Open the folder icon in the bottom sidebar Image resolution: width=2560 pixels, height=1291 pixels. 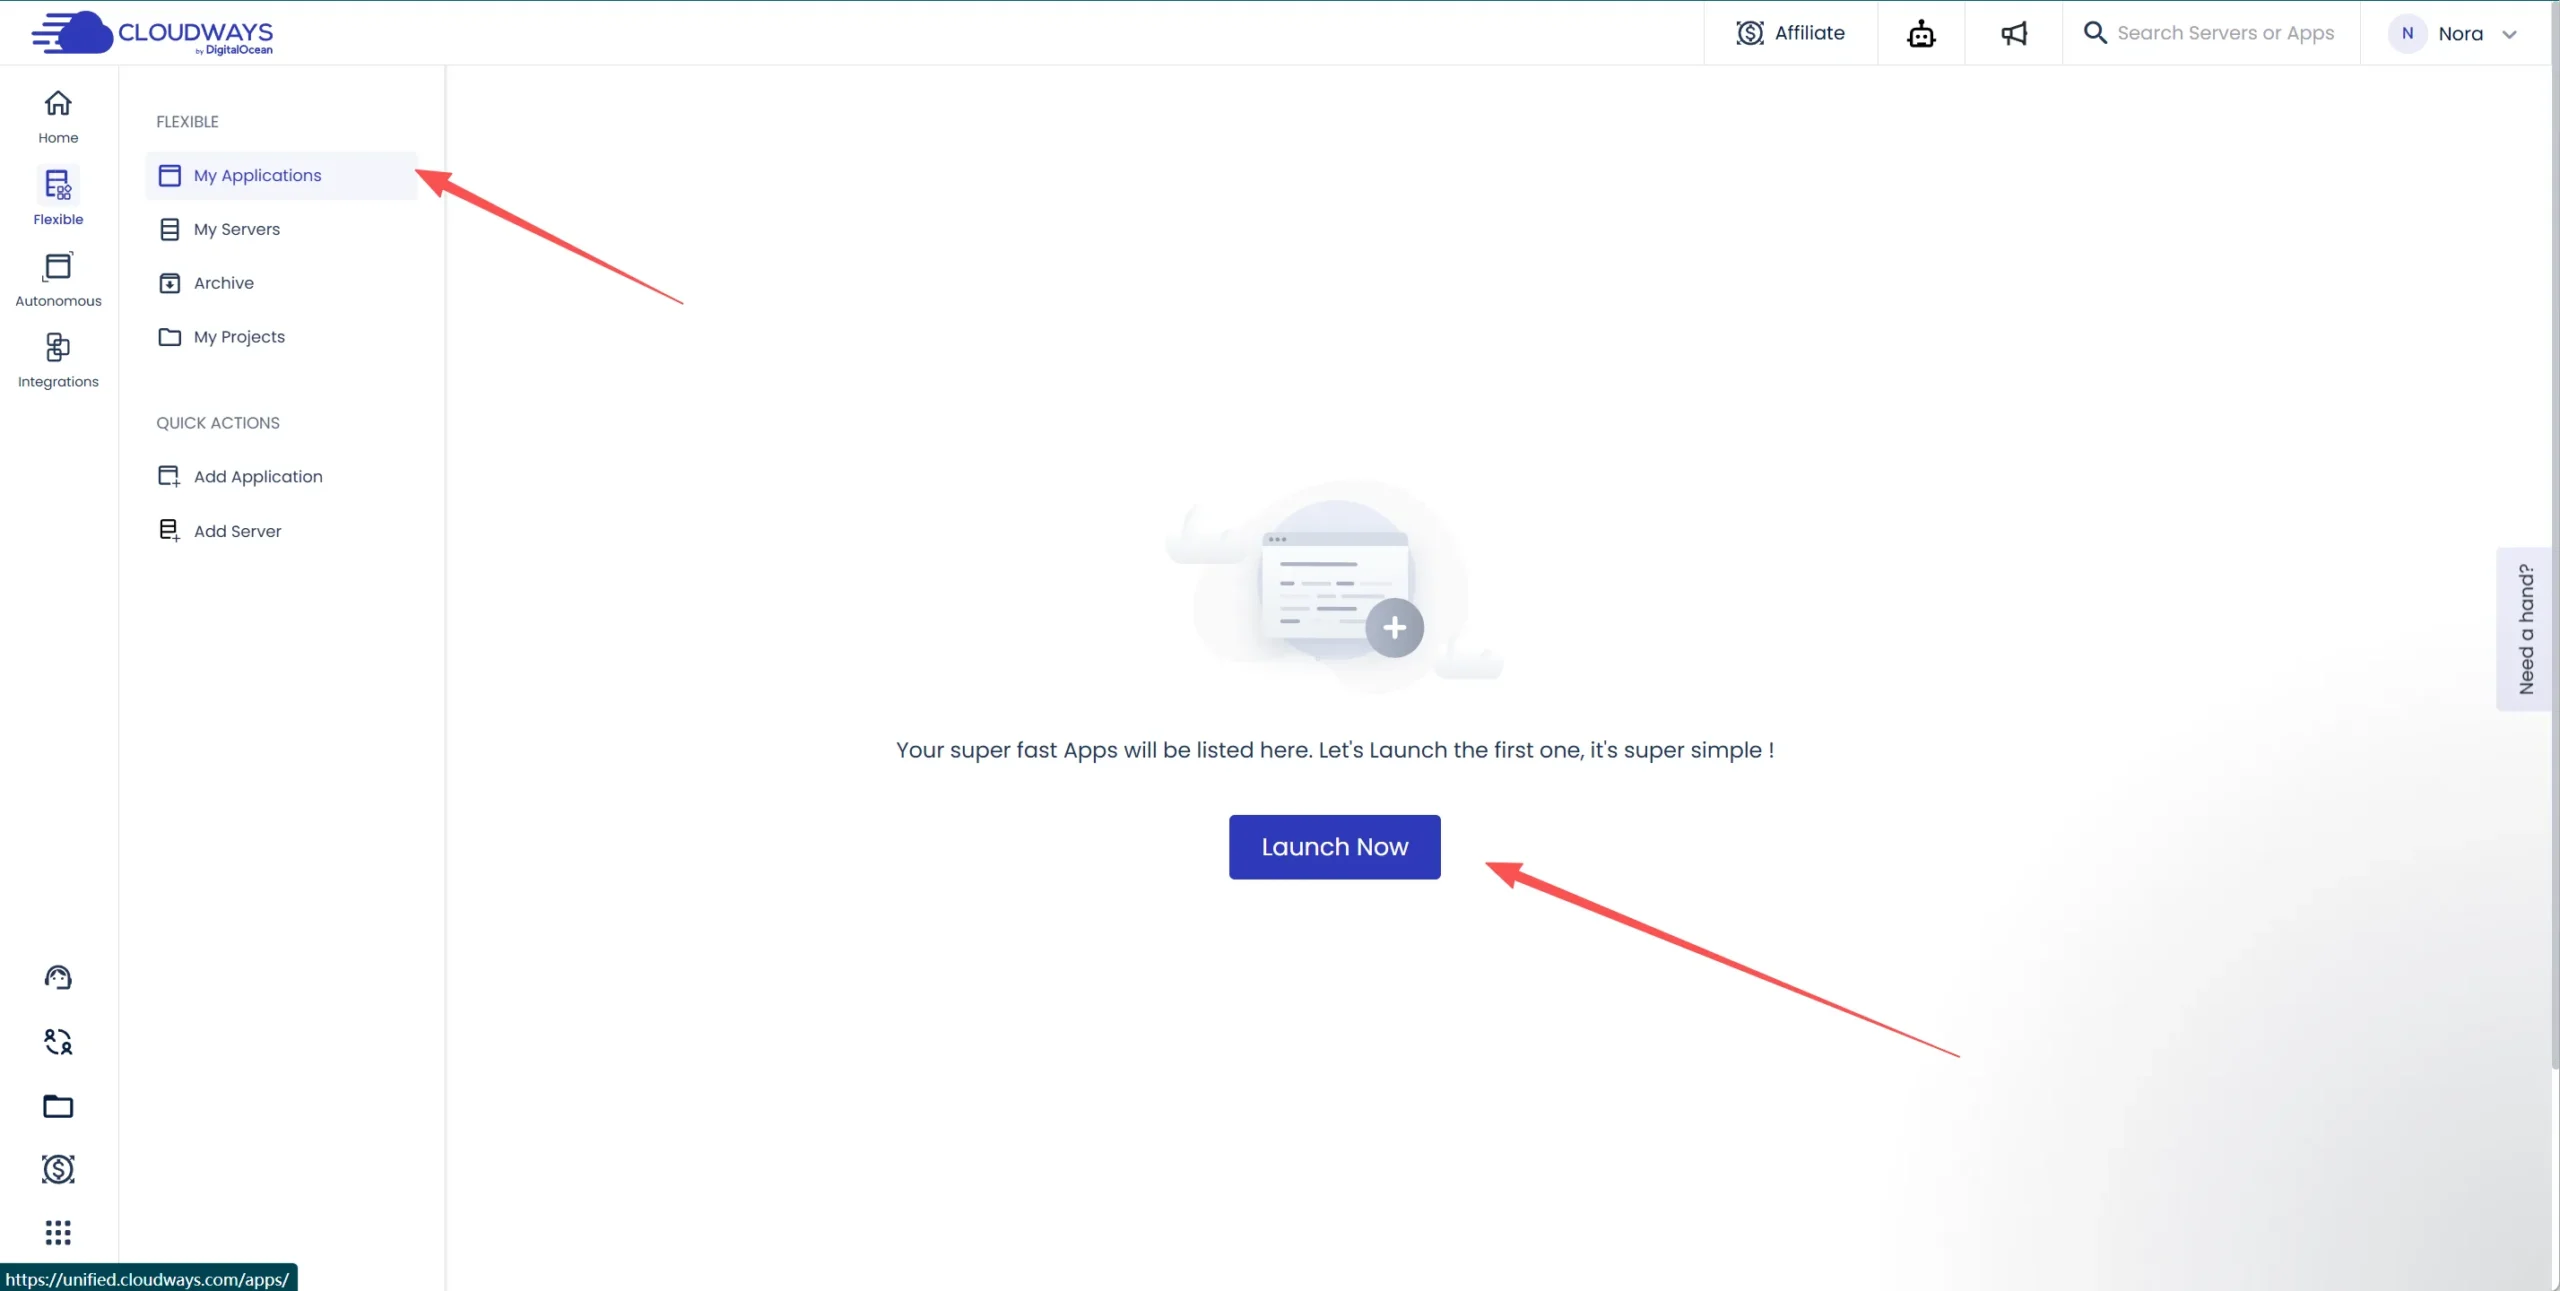[x=58, y=1106]
